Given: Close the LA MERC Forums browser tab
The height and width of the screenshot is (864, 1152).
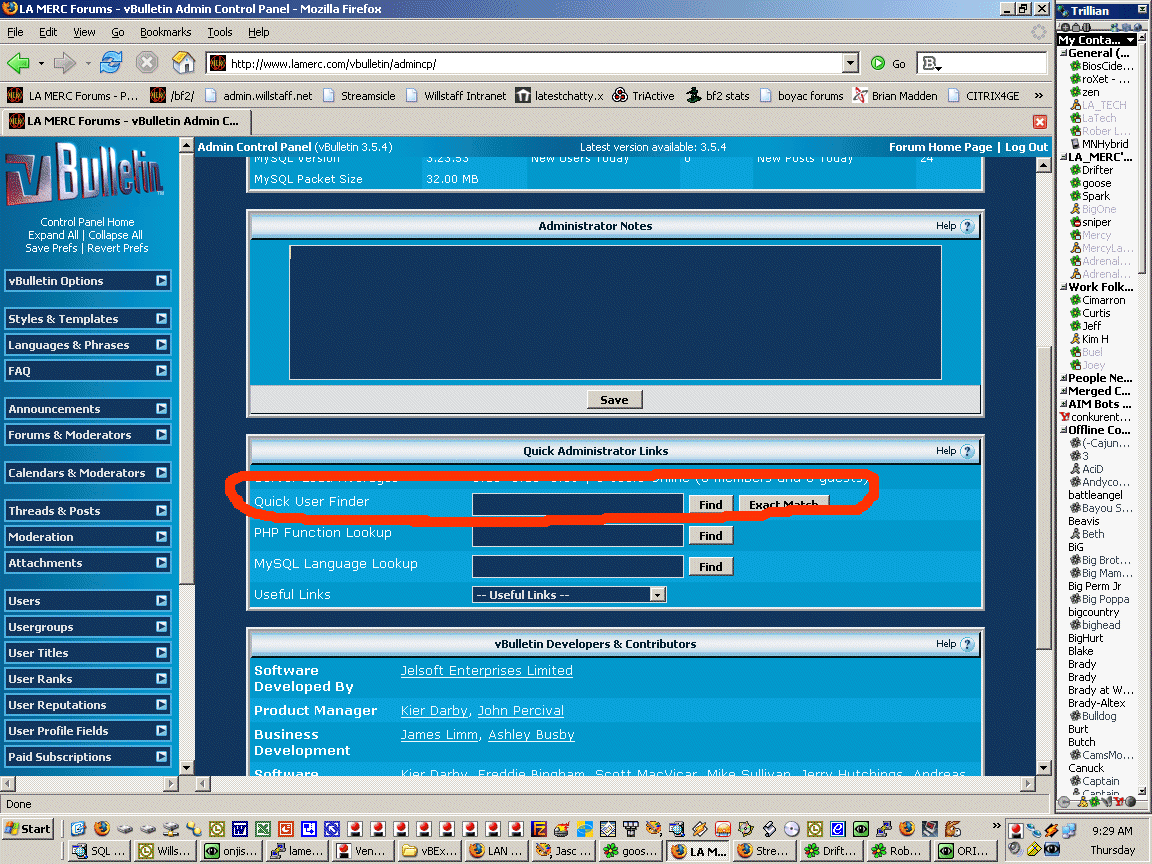Looking at the screenshot, I should (1040, 121).
